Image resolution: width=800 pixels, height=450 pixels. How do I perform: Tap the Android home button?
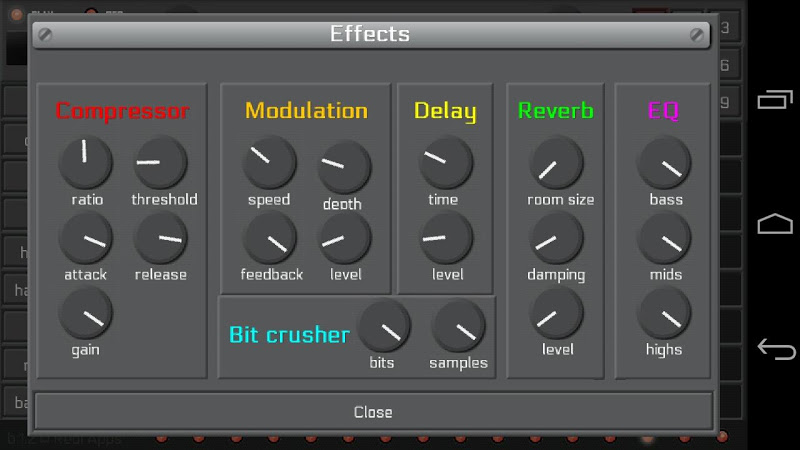[x=775, y=223]
